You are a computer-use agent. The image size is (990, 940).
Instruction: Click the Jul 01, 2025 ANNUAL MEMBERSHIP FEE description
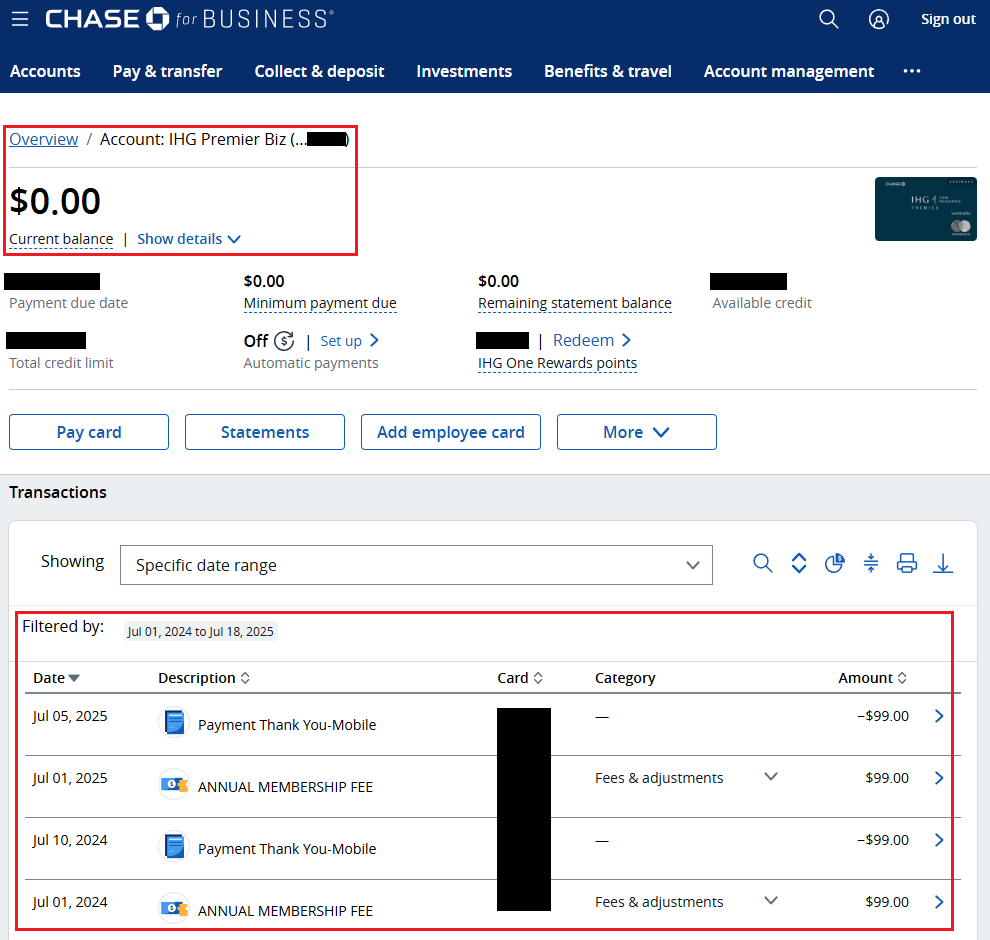tap(285, 787)
